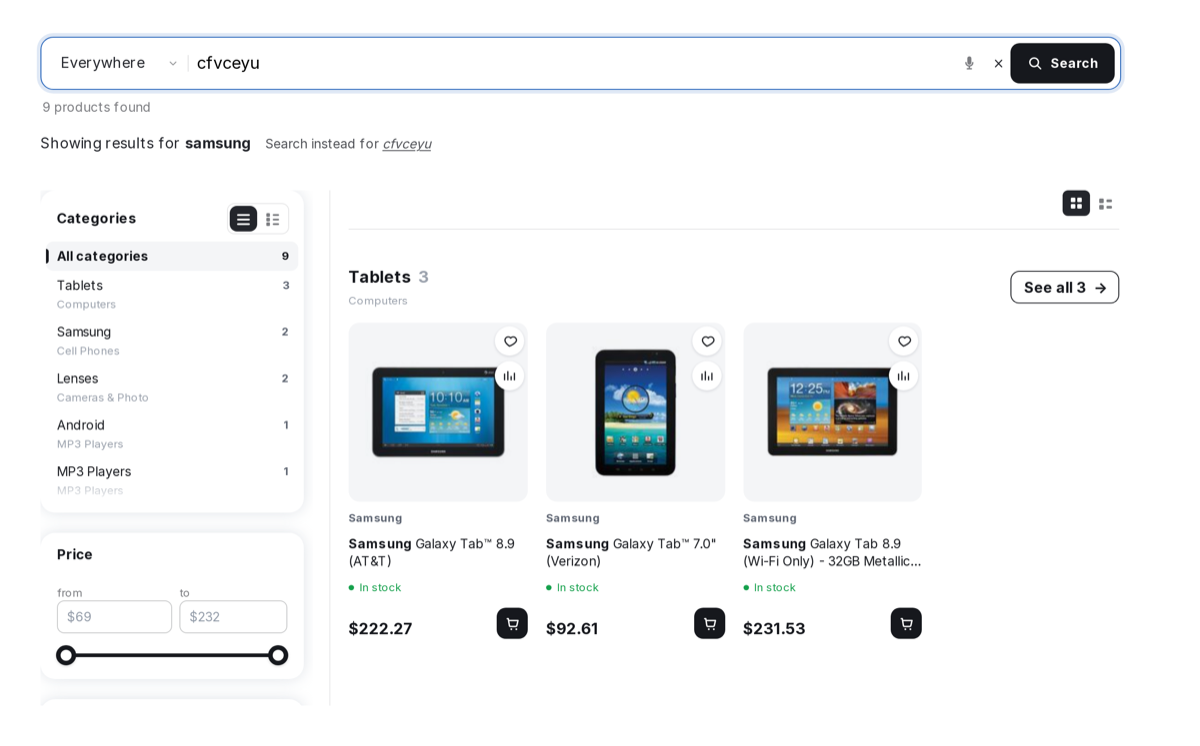Add Galaxy Tab 7.0 Verizon to cart
The width and height of the screenshot is (1200, 746).
709,624
